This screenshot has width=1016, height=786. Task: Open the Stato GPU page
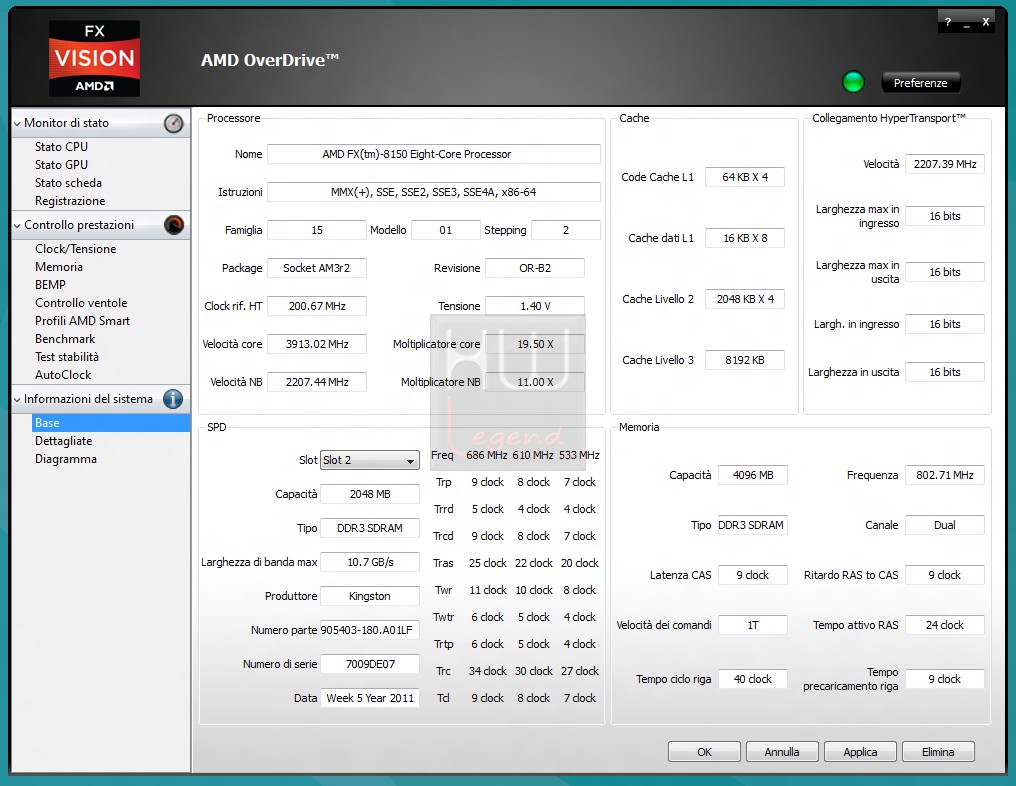(61, 165)
